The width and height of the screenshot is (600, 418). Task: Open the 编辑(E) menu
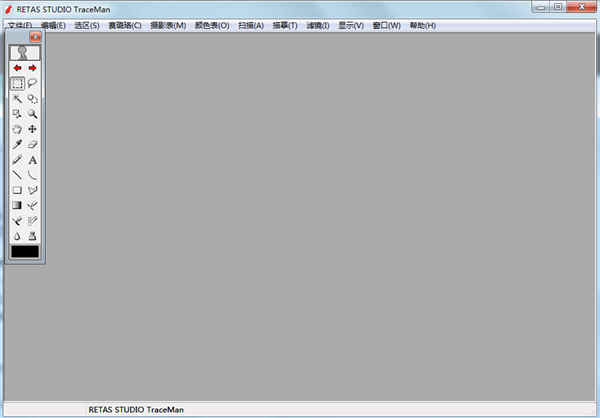click(x=53, y=26)
